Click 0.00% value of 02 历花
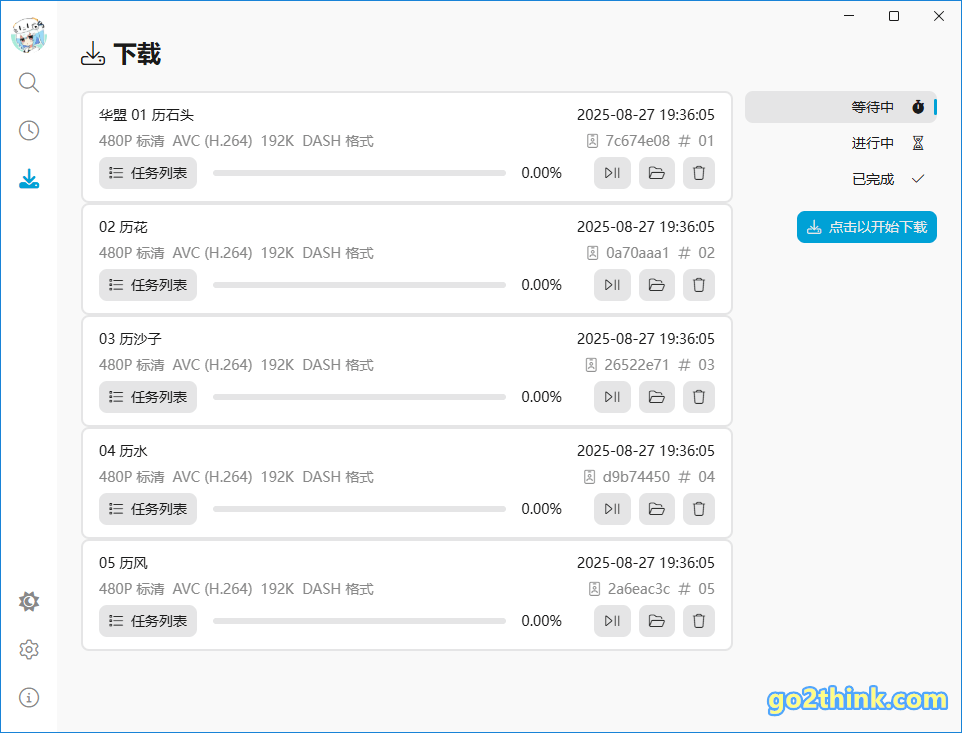The height and width of the screenshot is (733, 962). tap(541, 285)
